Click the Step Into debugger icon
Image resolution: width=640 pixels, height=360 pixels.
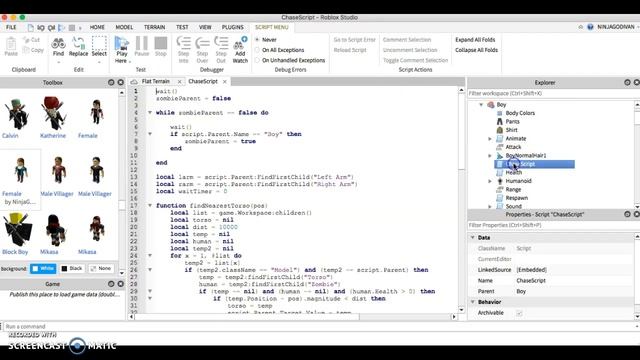(x=184, y=43)
